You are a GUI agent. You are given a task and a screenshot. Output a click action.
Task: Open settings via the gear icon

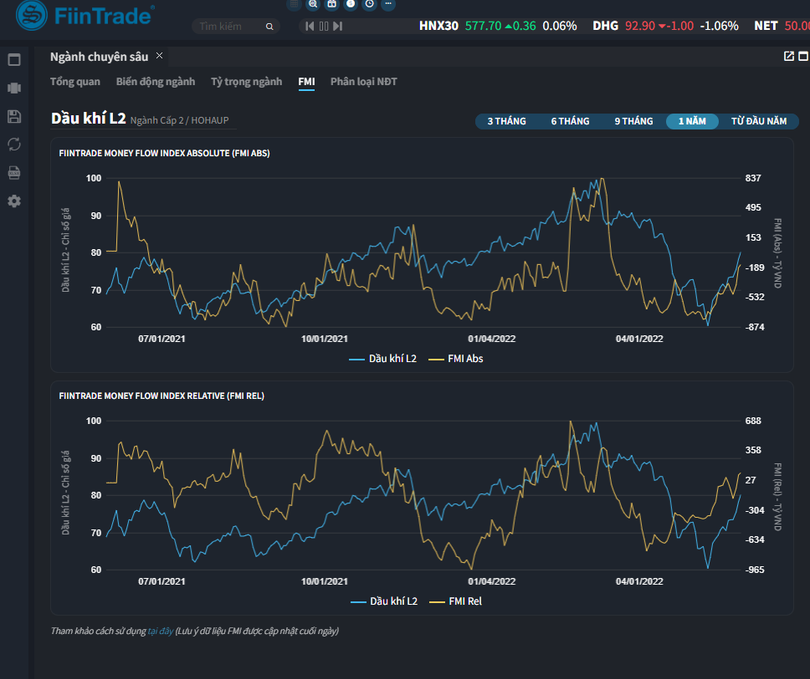coord(14,201)
